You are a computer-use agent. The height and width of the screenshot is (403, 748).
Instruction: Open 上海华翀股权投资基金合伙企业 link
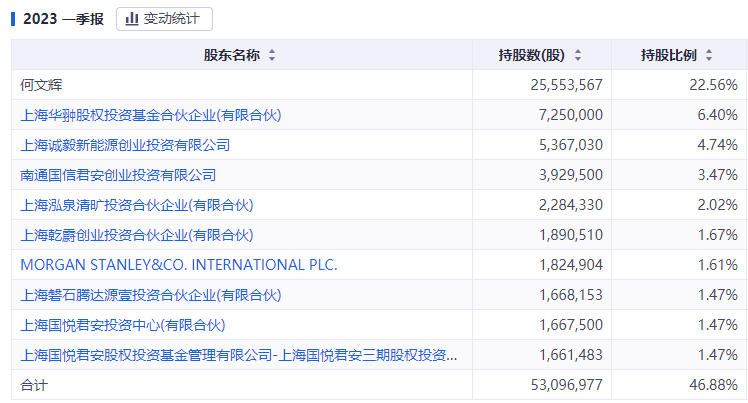click(x=151, y=115)
